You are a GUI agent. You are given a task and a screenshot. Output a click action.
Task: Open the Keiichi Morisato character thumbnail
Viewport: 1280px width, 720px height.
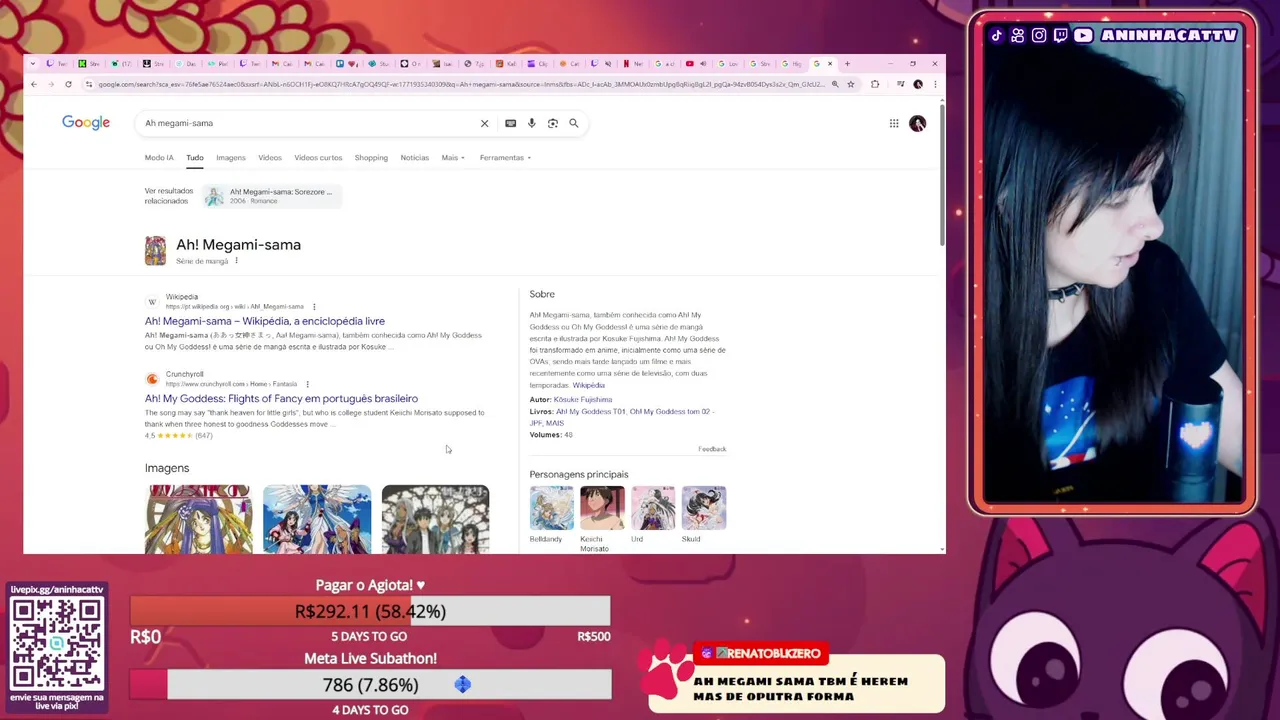tap(602, 508)
